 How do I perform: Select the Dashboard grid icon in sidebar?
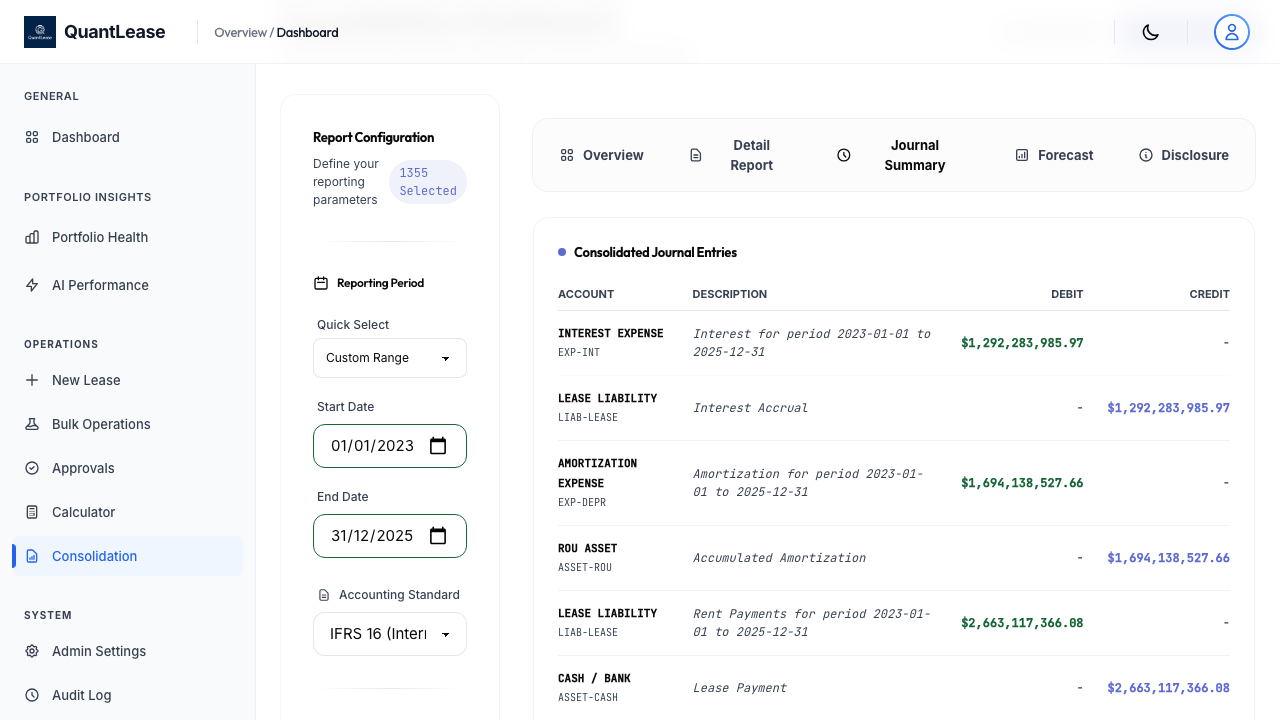point(32,137)
